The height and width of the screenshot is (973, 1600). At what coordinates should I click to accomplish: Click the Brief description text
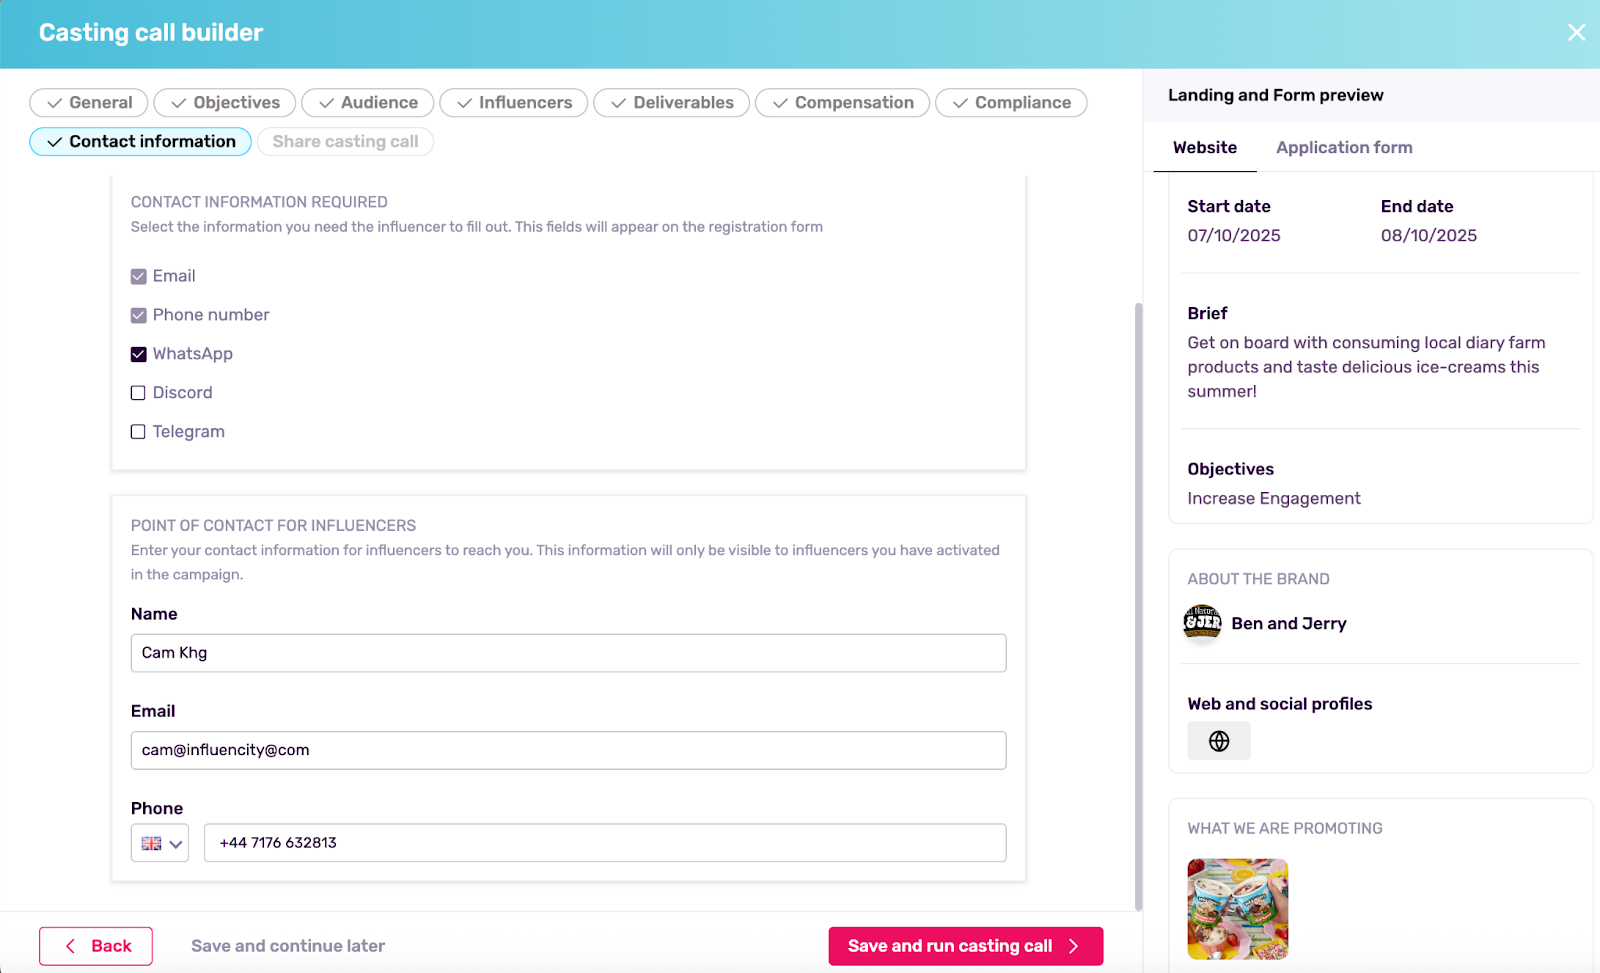(1366, 367)
